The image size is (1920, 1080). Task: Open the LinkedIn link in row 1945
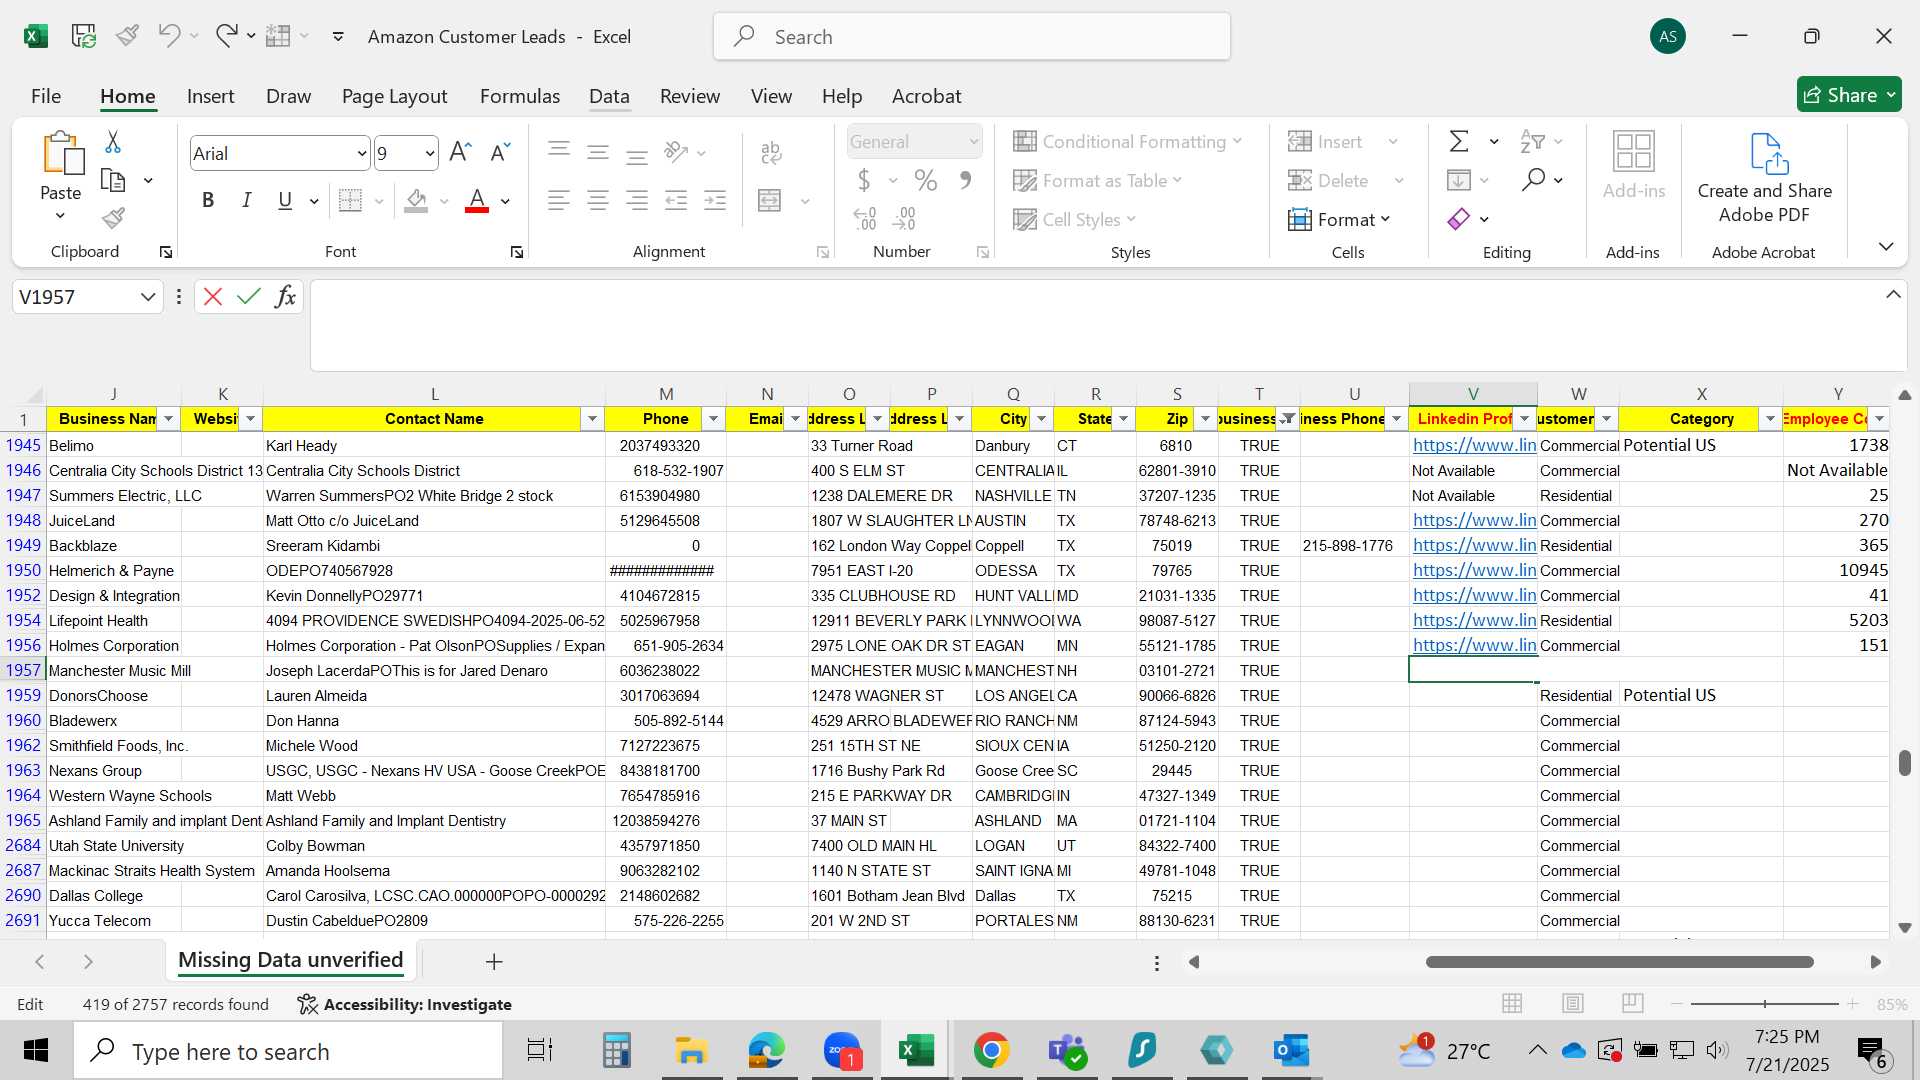(1474, 445)
